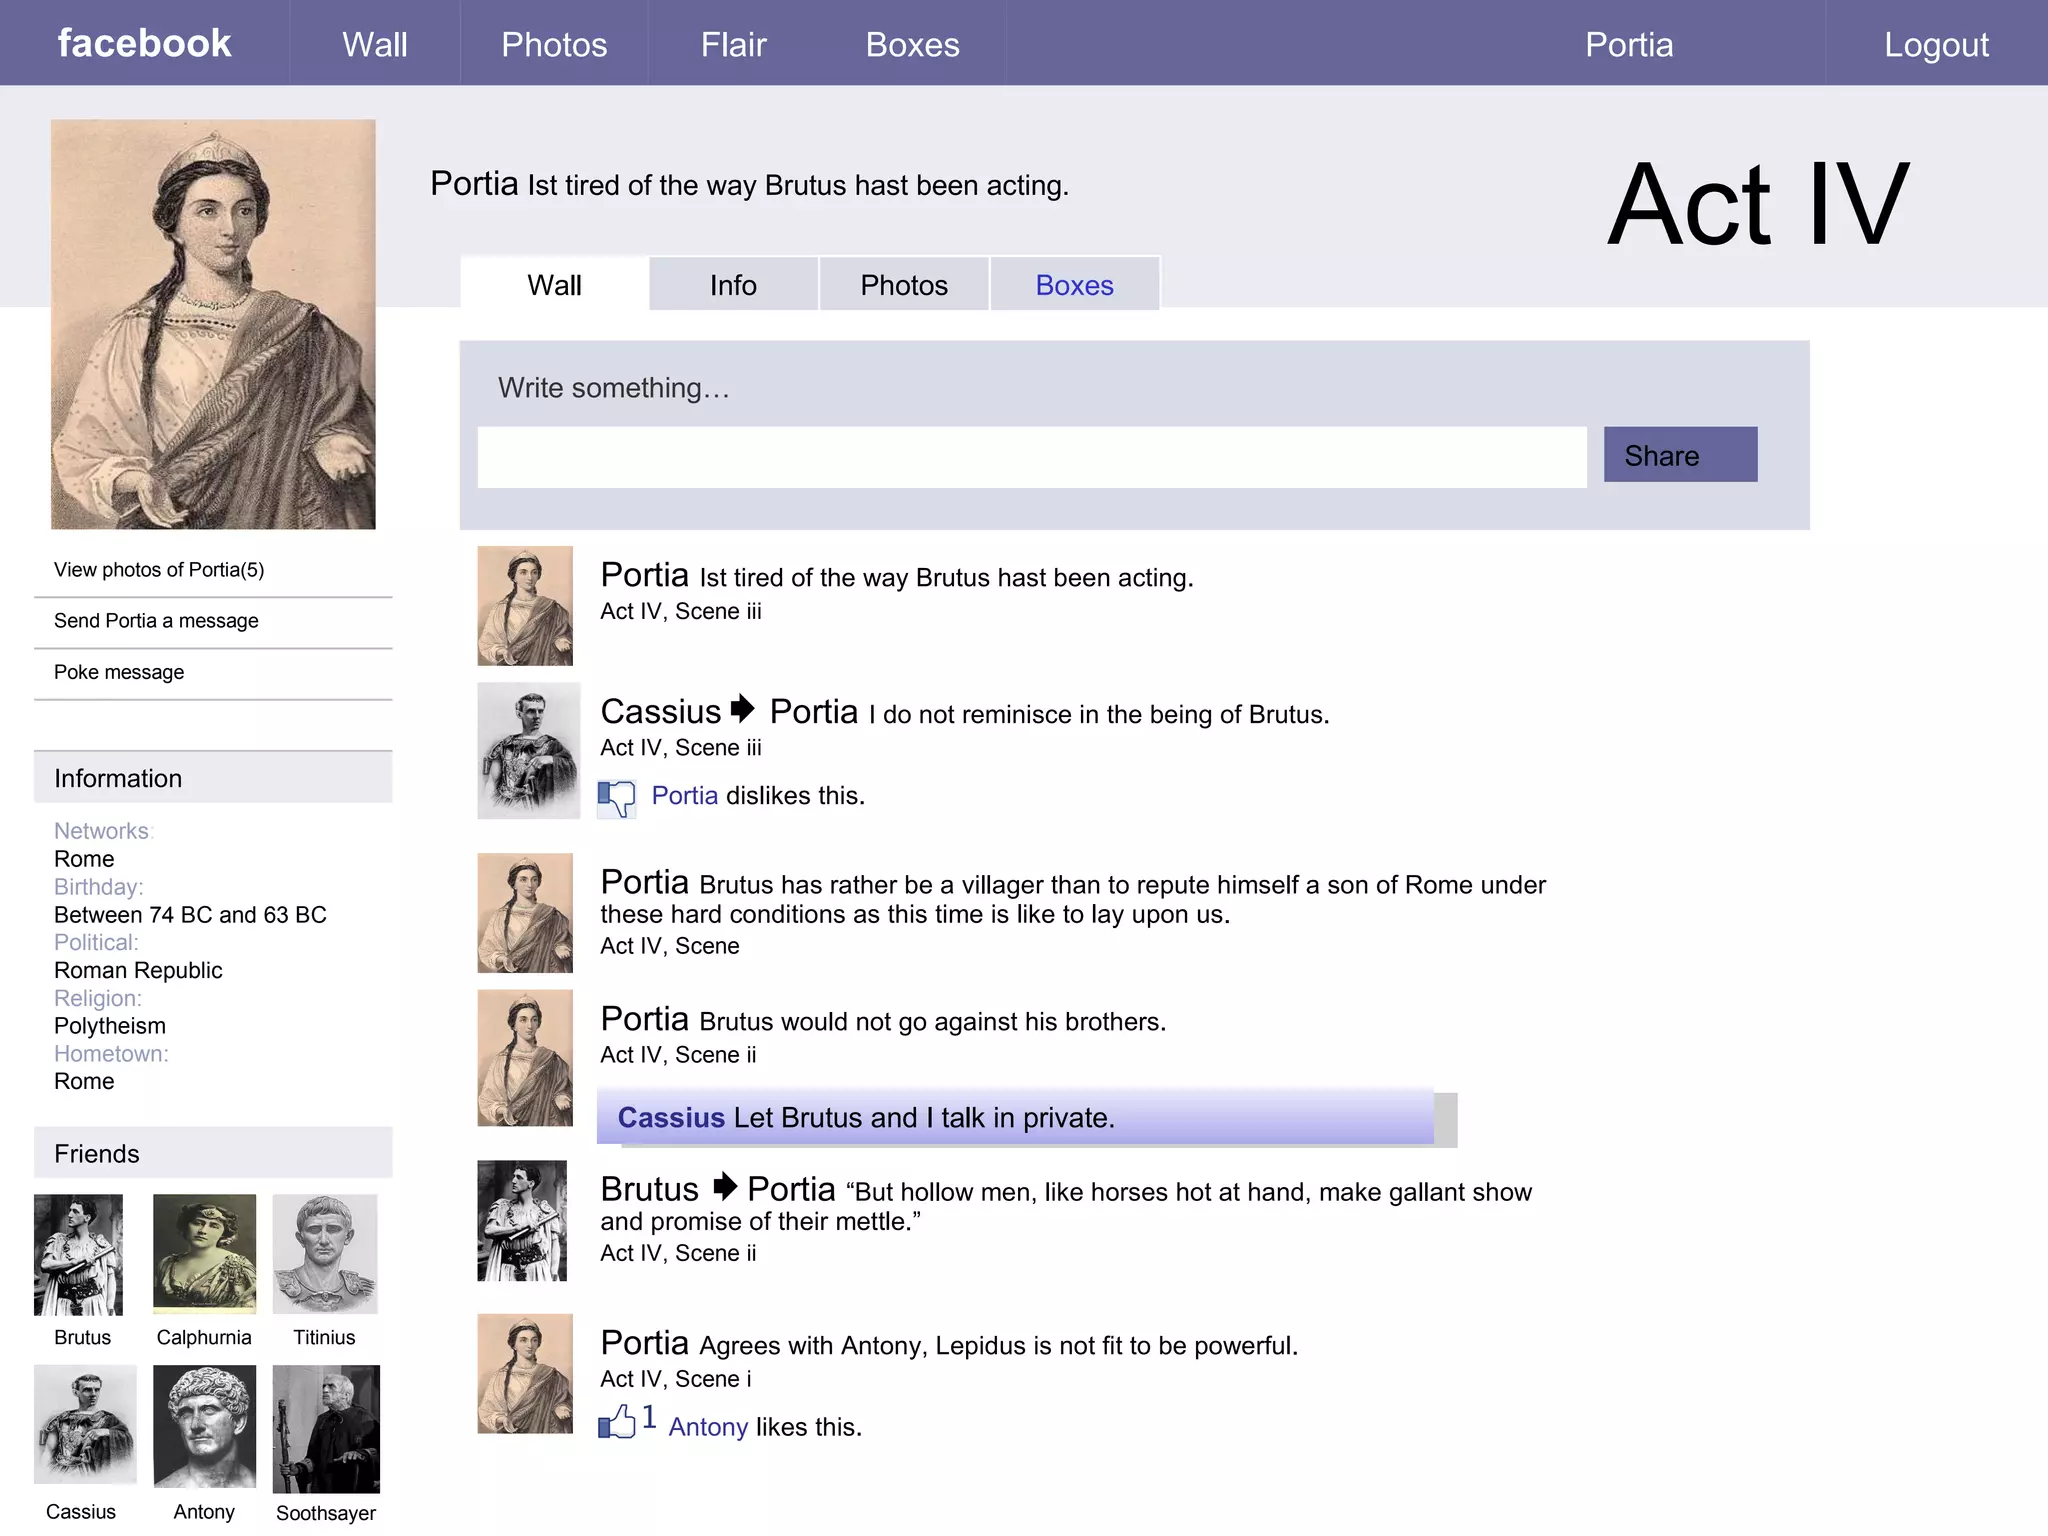Switch to the Info profile tab
This screenshot has width=2048, height=1536.
tap(733, 285)
